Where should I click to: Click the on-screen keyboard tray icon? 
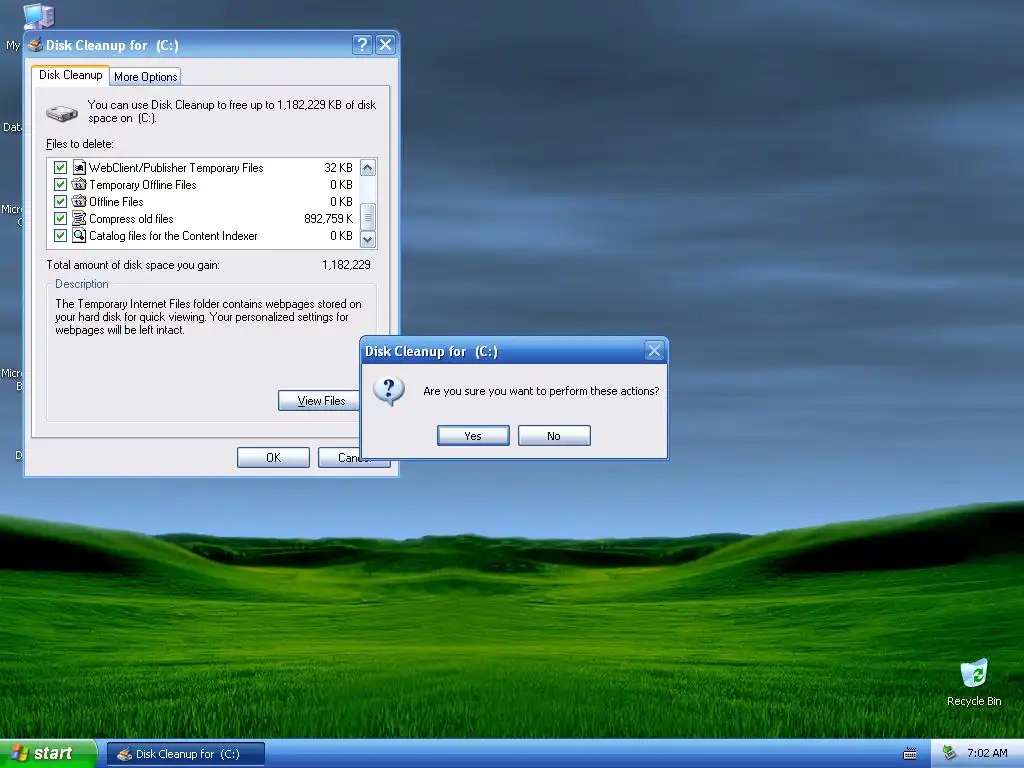[910, 754]
